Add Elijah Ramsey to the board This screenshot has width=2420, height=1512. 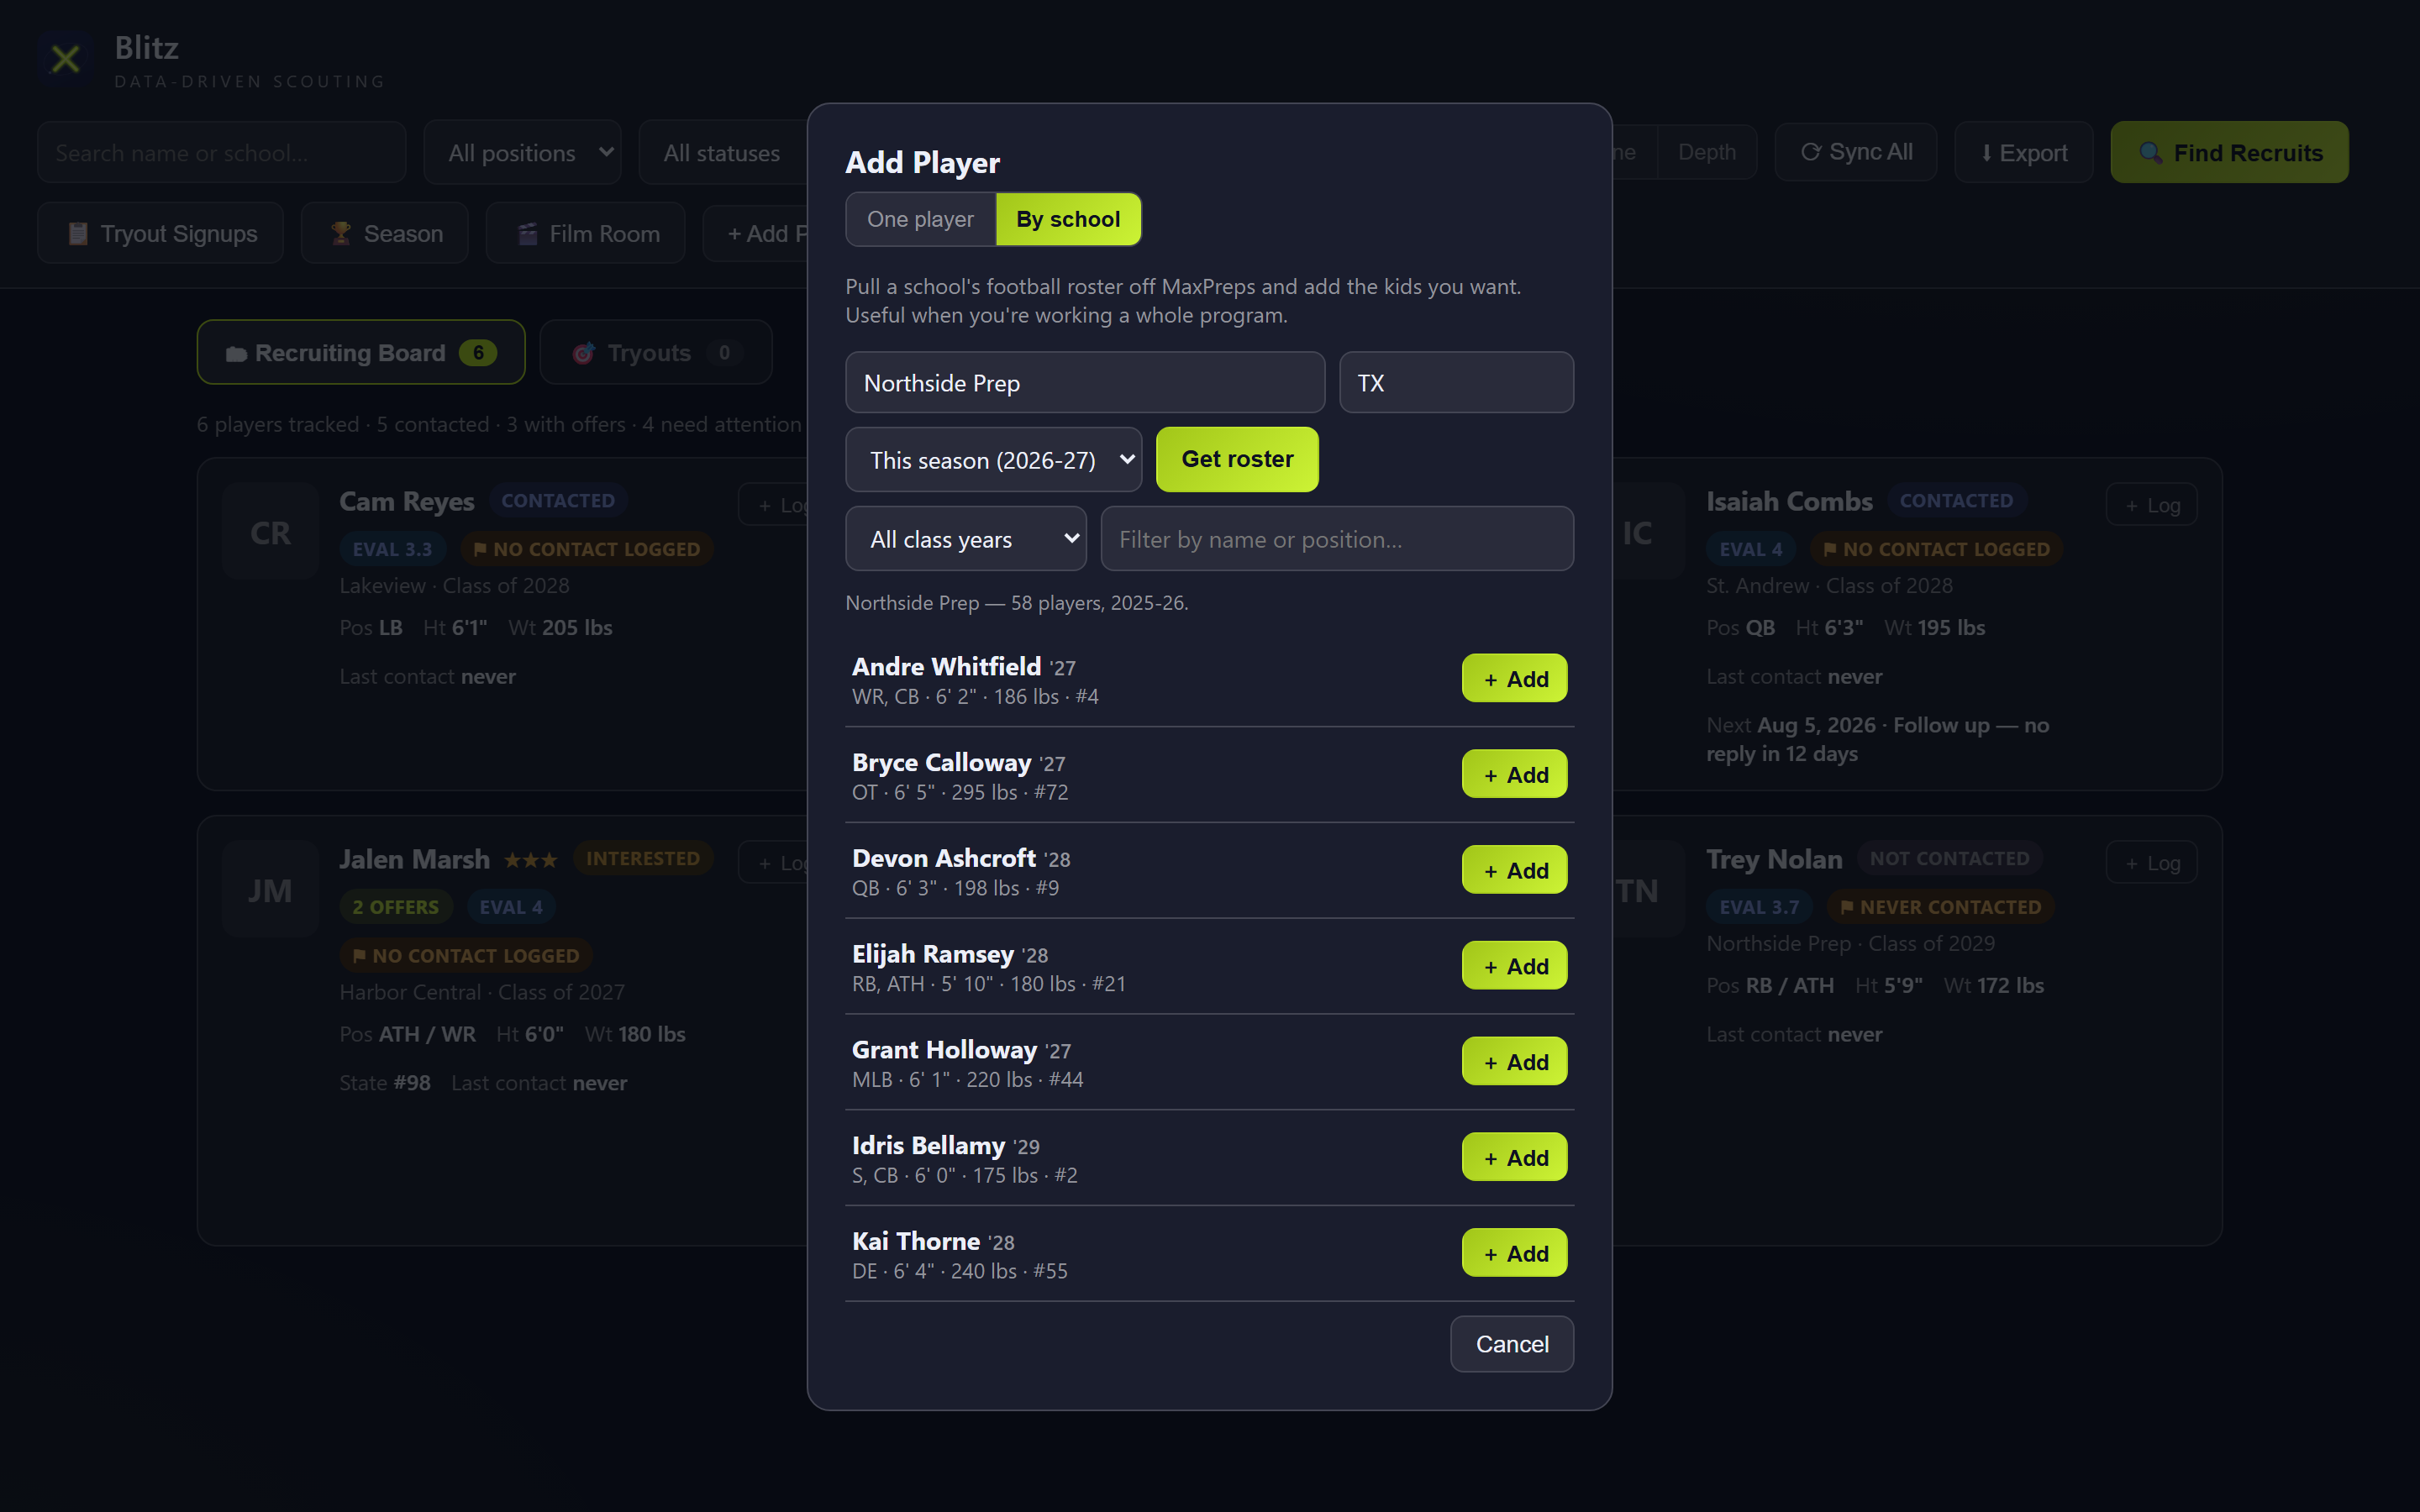click(1514, 966)
